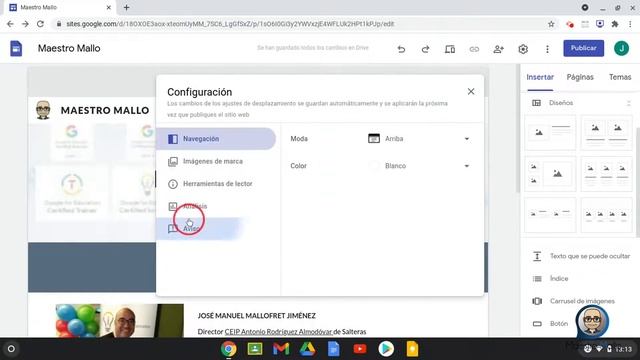Bookmark this page with the star icon

click(x=551, y=24)
